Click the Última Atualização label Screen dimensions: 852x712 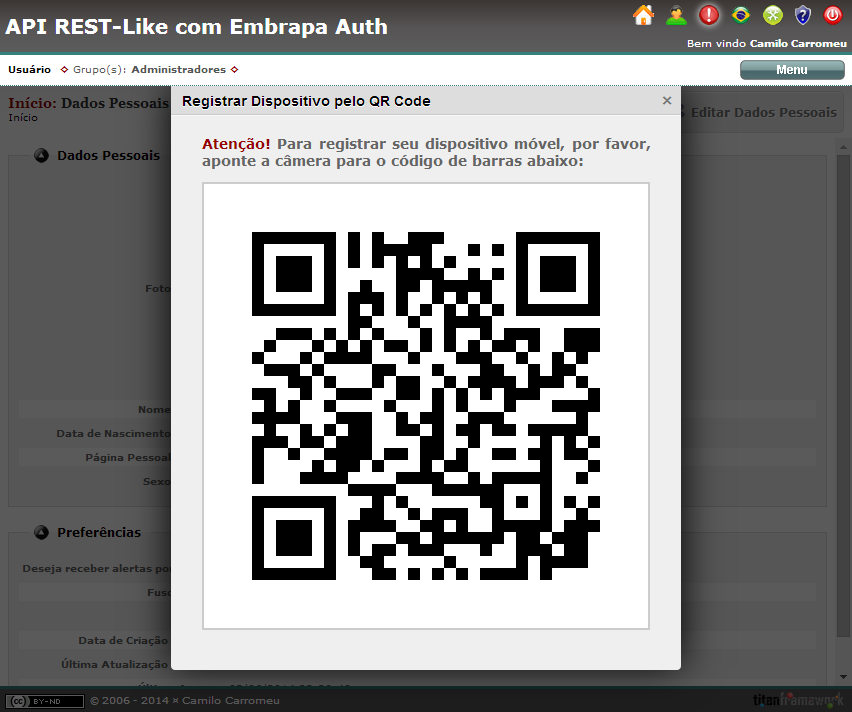click(114, 664)
